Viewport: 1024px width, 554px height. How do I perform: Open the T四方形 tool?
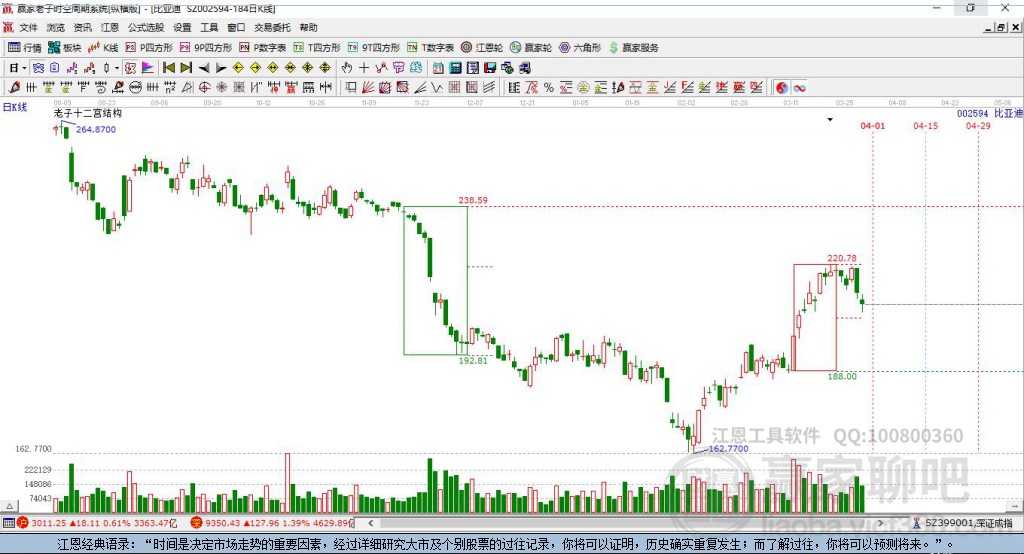317,48
